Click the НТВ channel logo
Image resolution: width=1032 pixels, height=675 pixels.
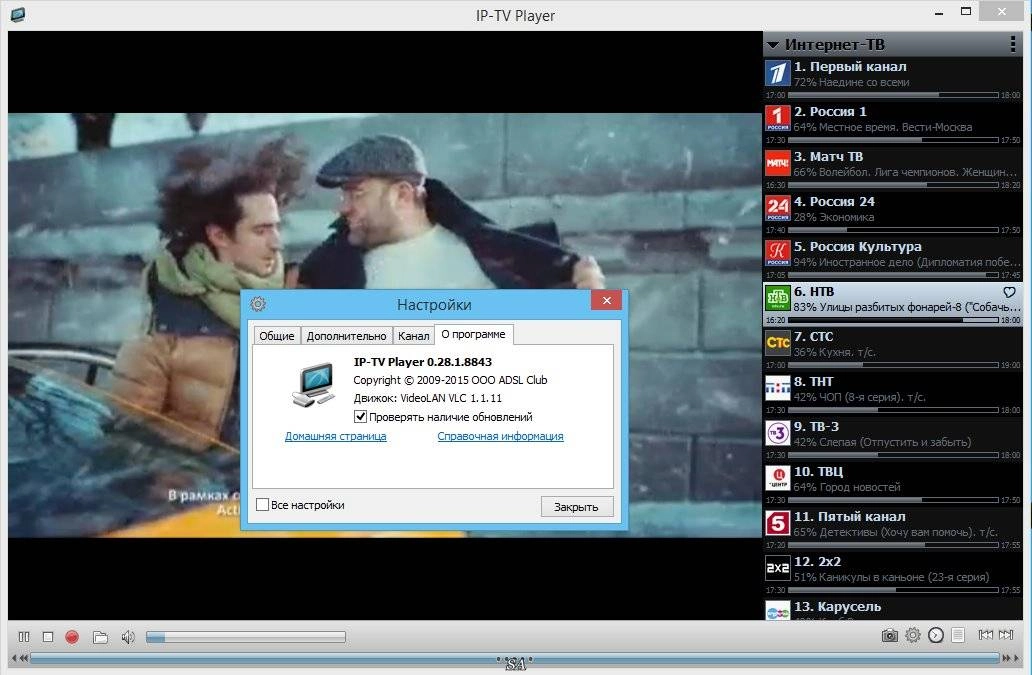pos(778,298)
